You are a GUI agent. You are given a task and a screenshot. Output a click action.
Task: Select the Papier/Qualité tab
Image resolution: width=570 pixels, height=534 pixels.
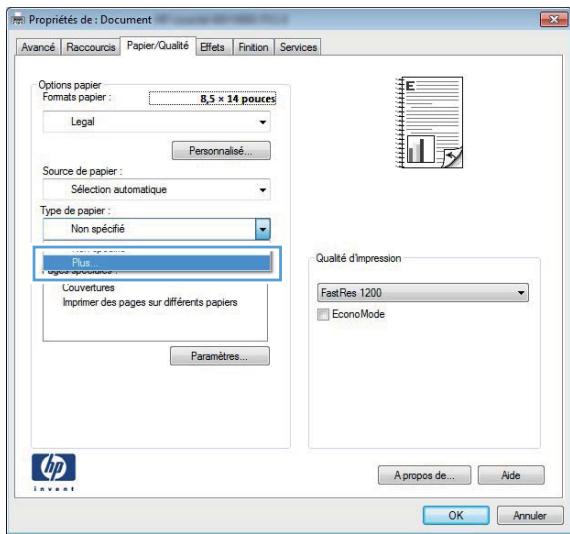click(x=158, y=46)
